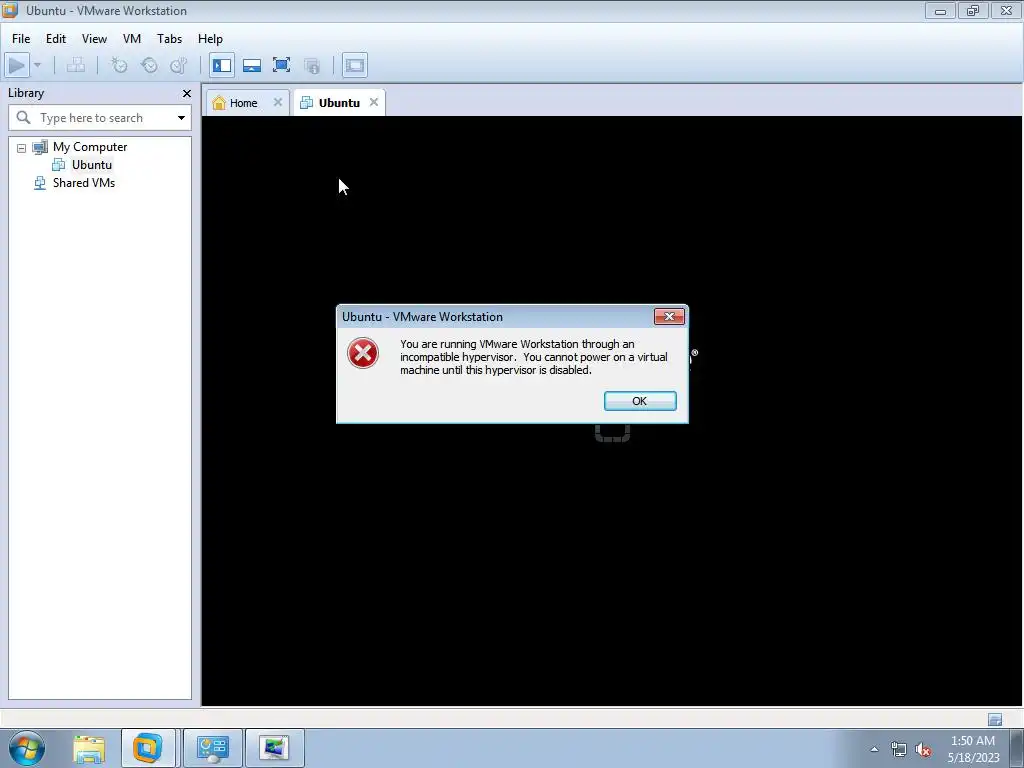Click the Library panel title
1024x768 pixels.
point(26,93)
